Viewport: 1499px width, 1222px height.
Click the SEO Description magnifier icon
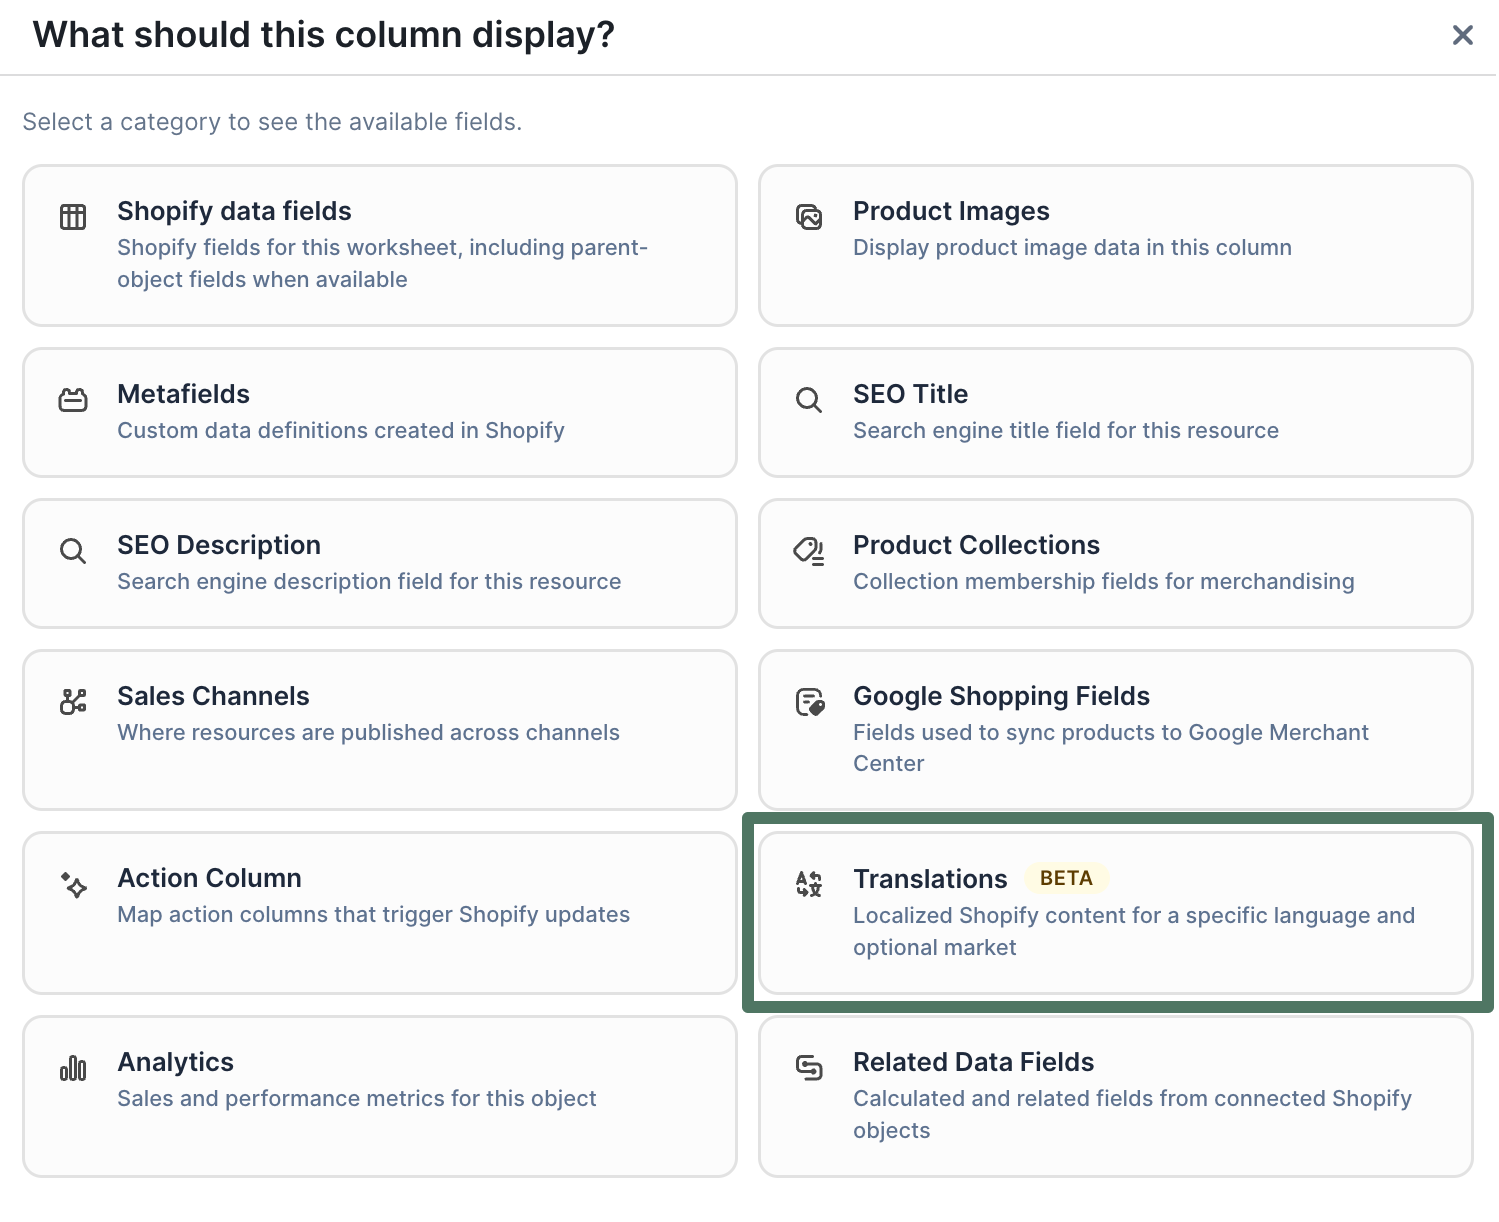click(73, 551)
